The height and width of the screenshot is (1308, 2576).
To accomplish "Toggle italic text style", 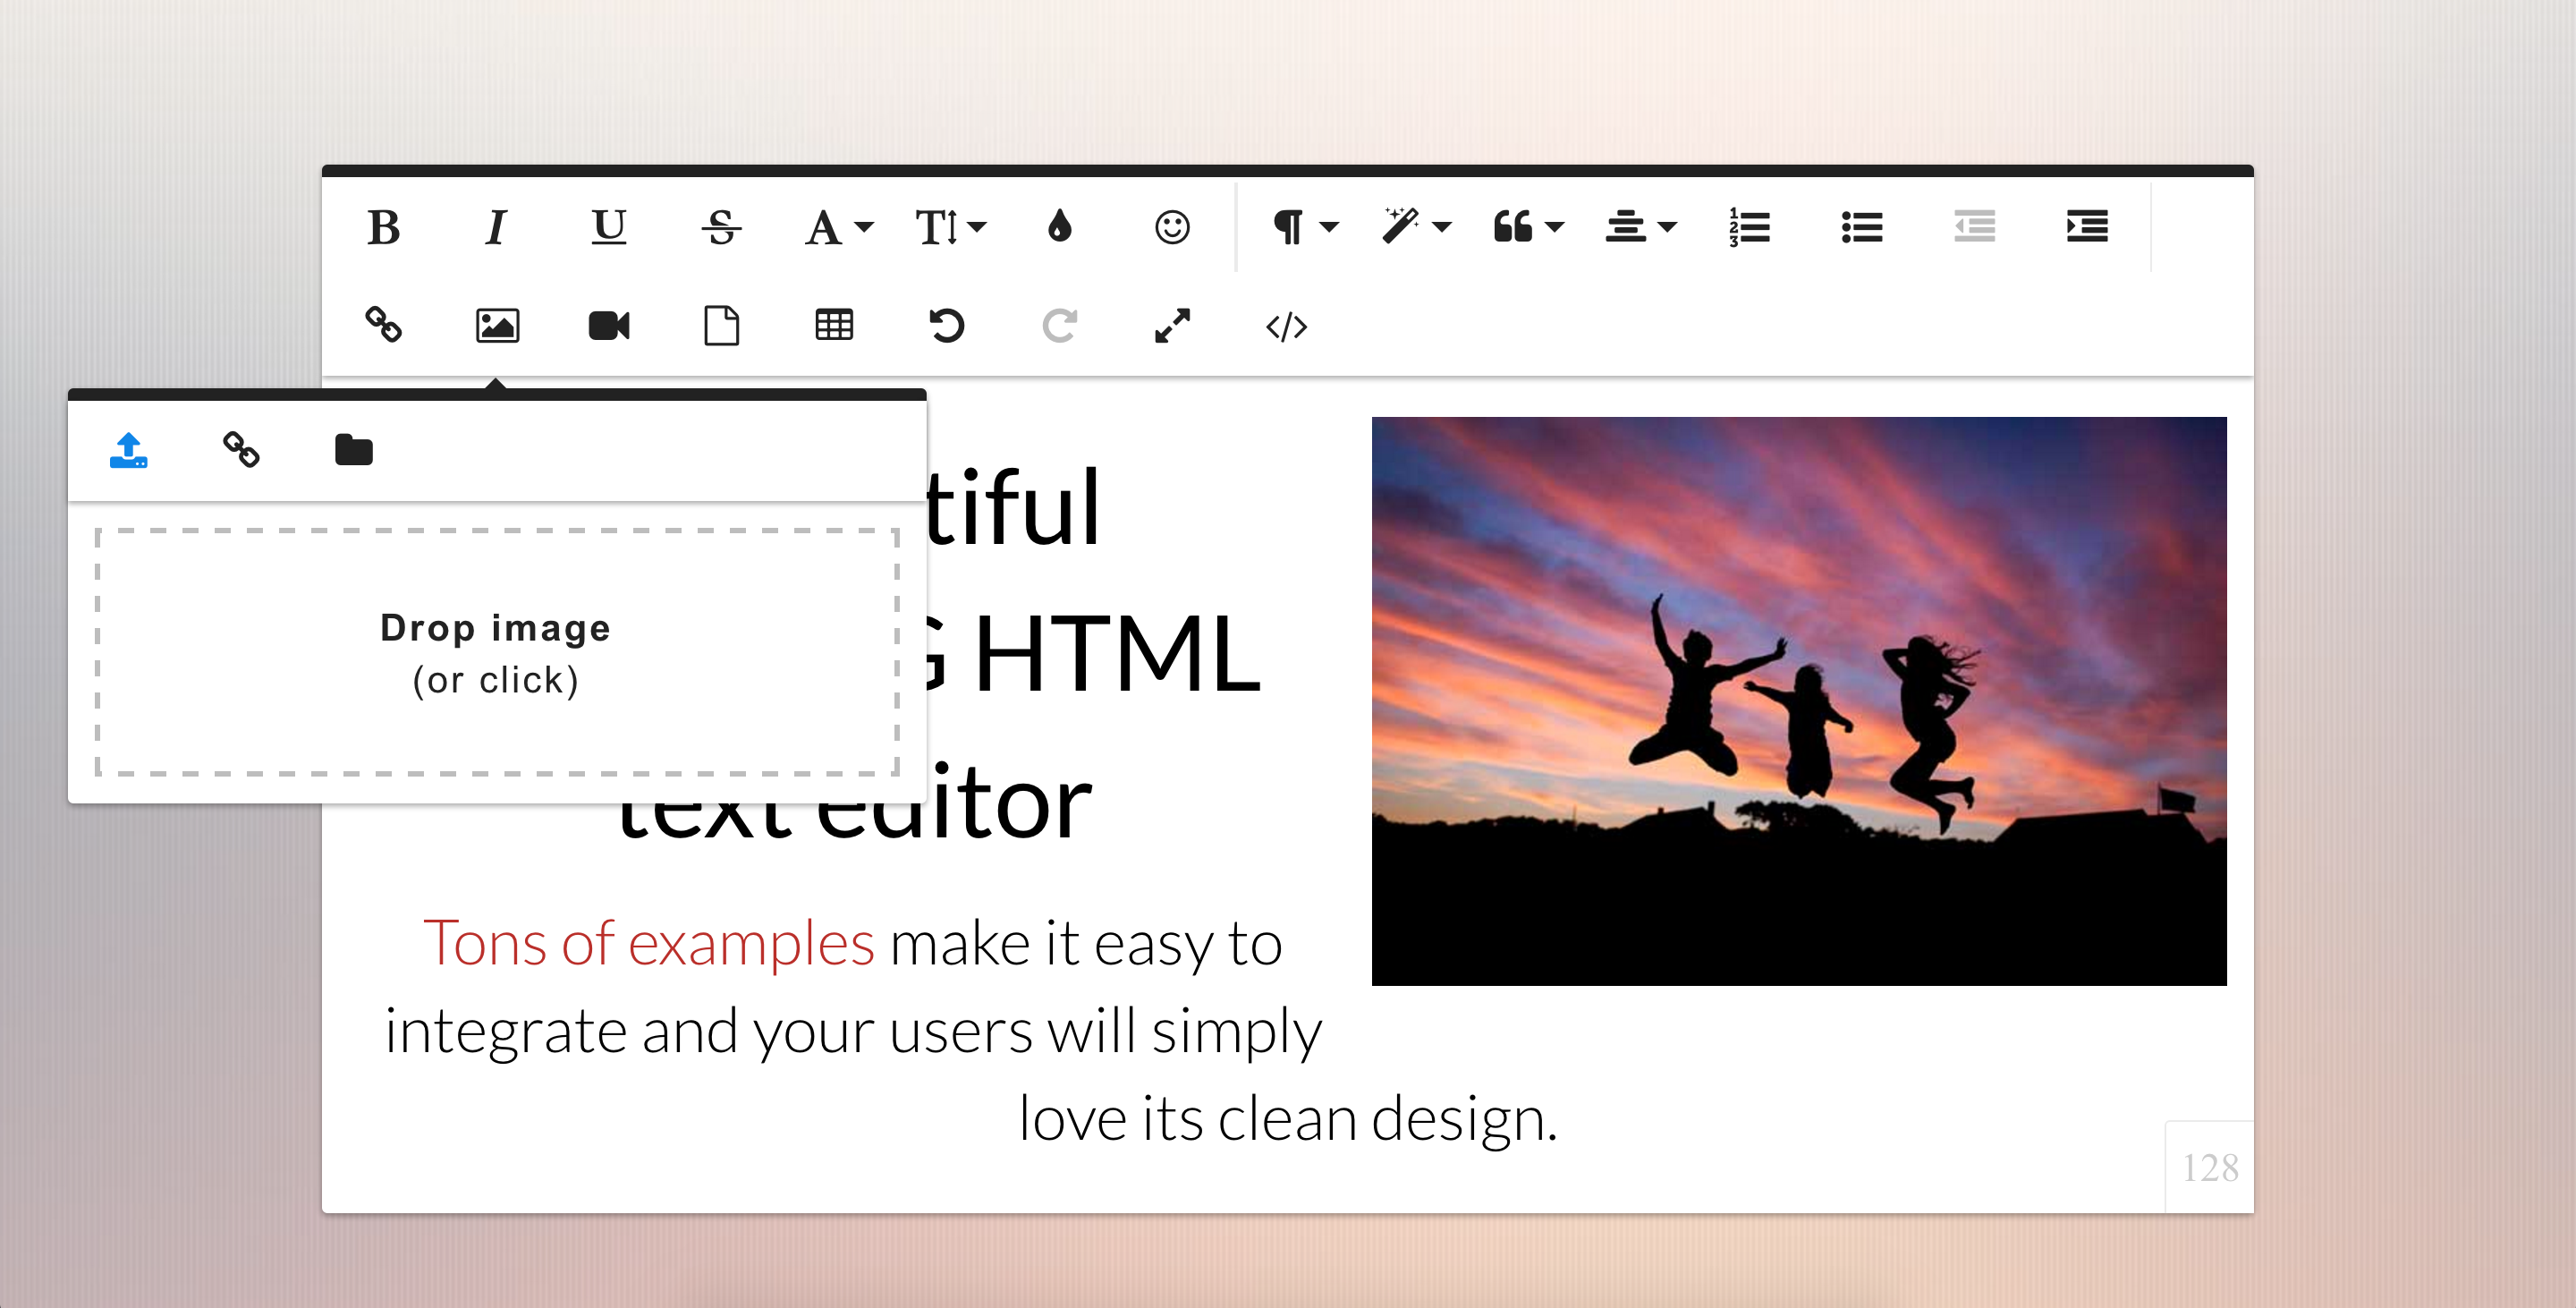I will (x=496, y=227).
